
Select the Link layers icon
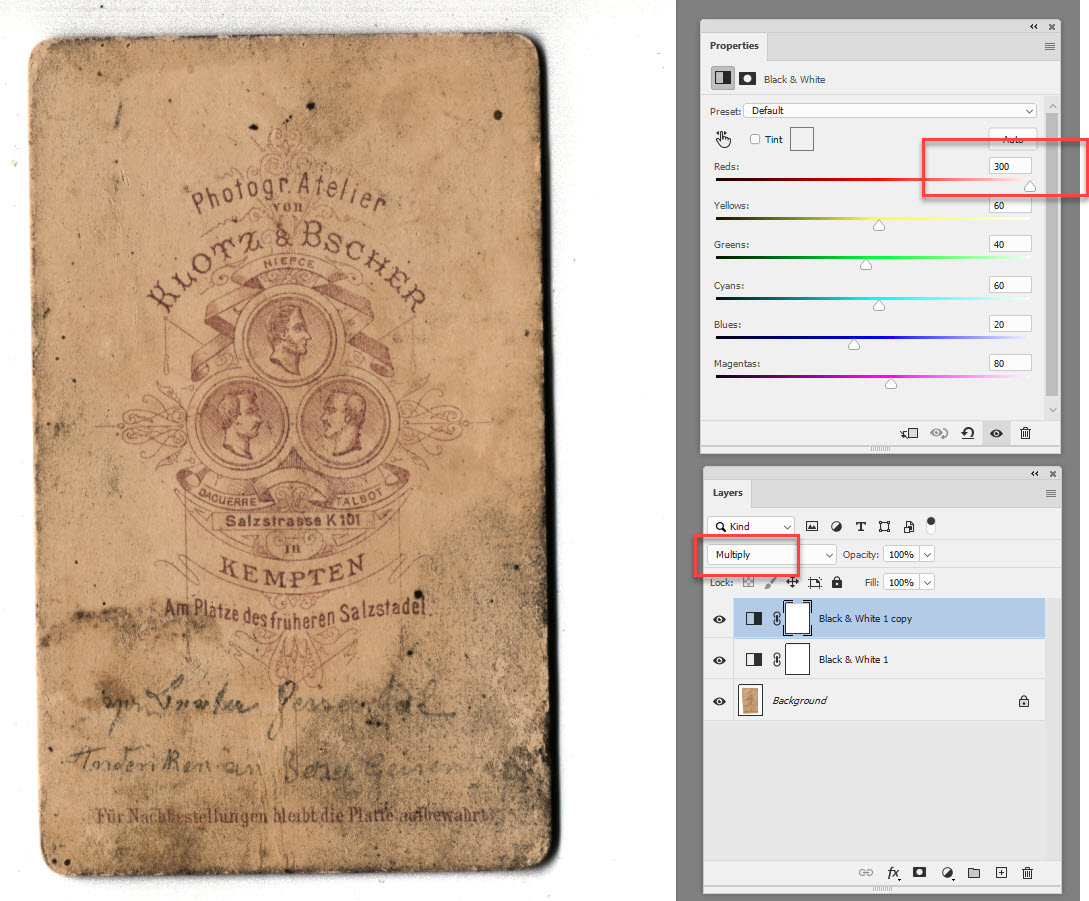[x=866, y=872]
